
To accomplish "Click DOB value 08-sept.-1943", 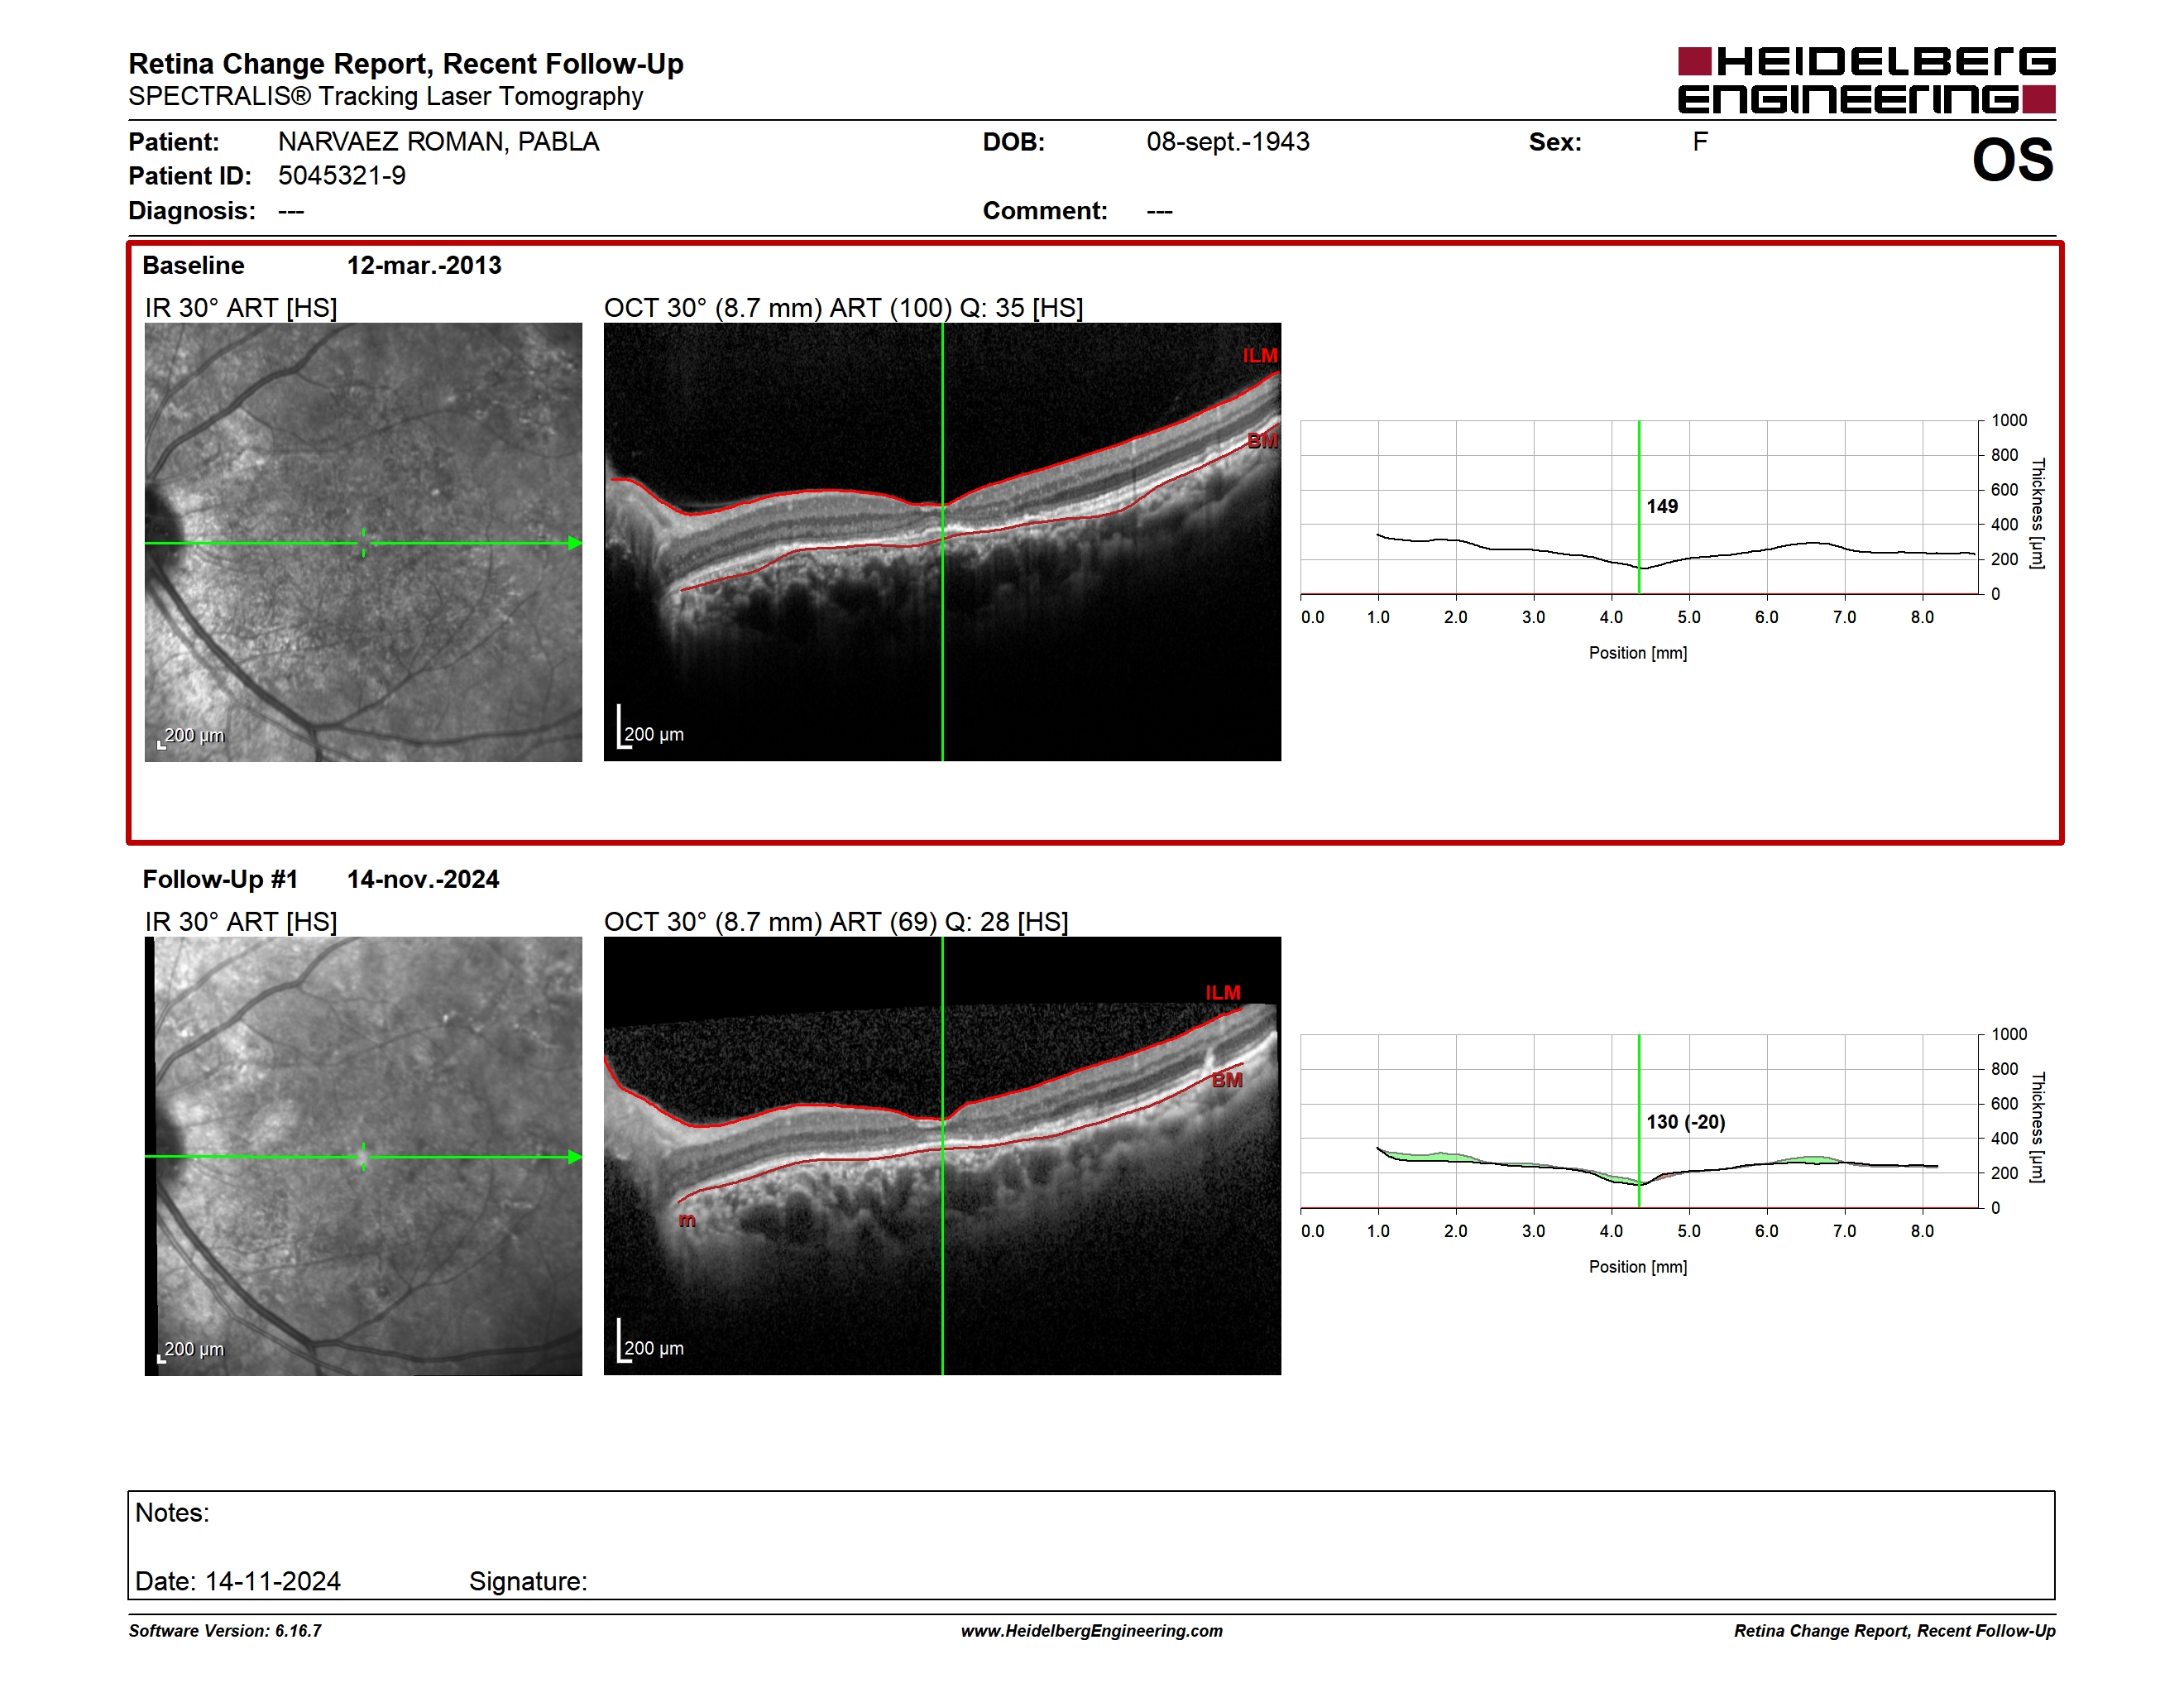I will point(1228,142).
